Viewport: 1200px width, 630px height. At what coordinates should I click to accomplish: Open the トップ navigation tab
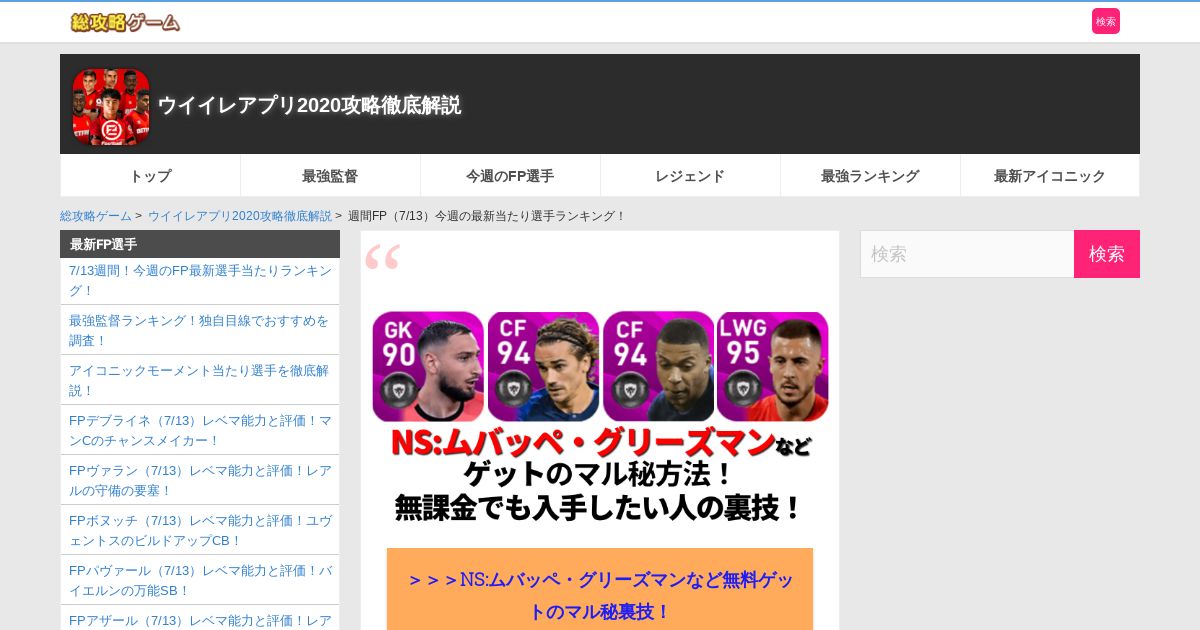pyautogui.click(x=150, y=176)
